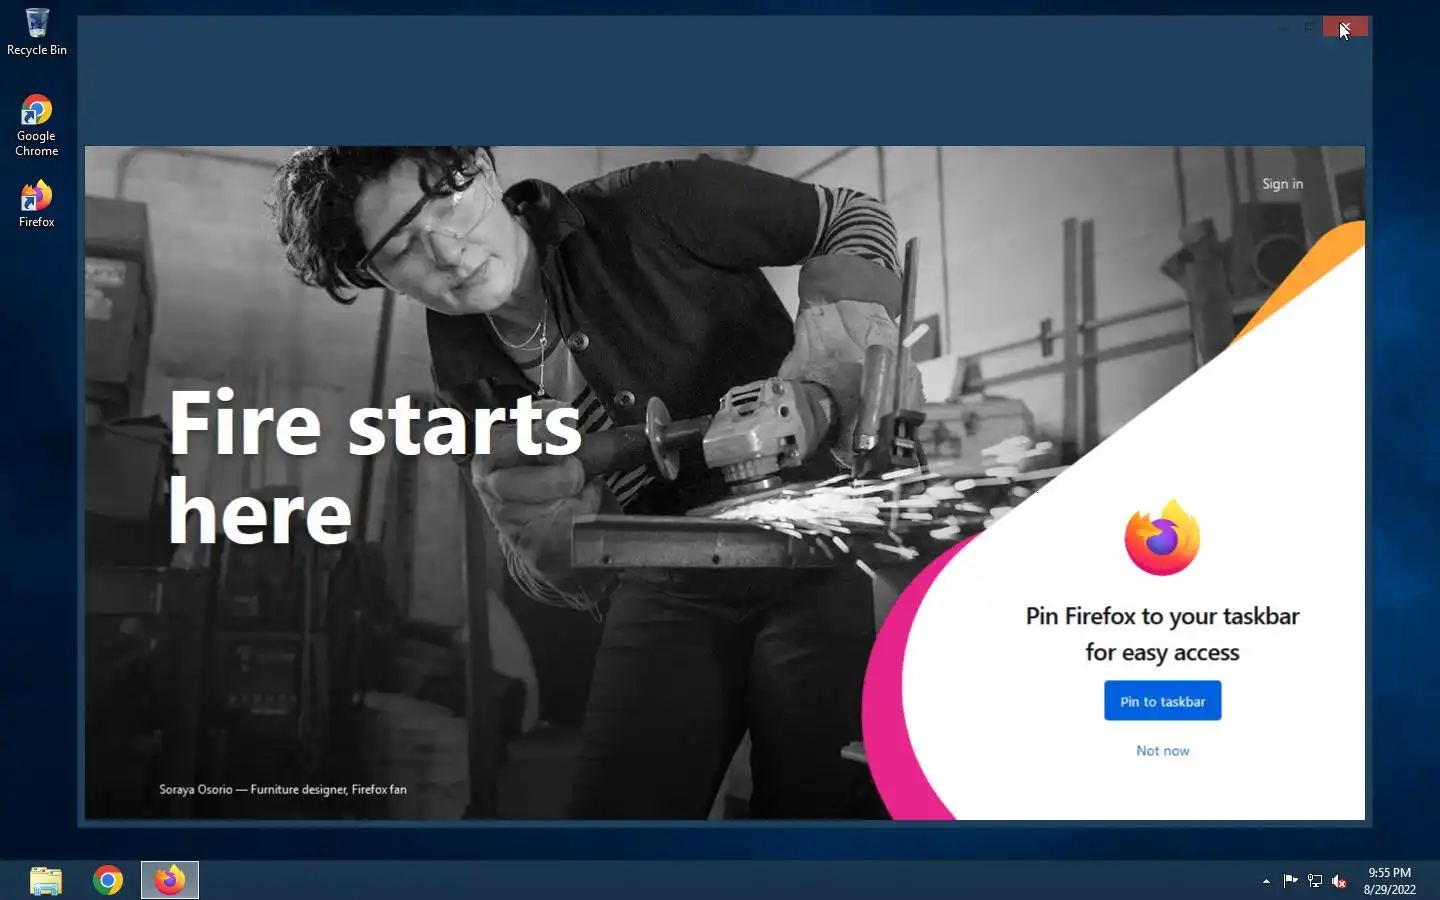Click the Soraya Osorio photo caption
This screenshot has width=1440, height=900.
pyautogui.click(x=283, y=789)
